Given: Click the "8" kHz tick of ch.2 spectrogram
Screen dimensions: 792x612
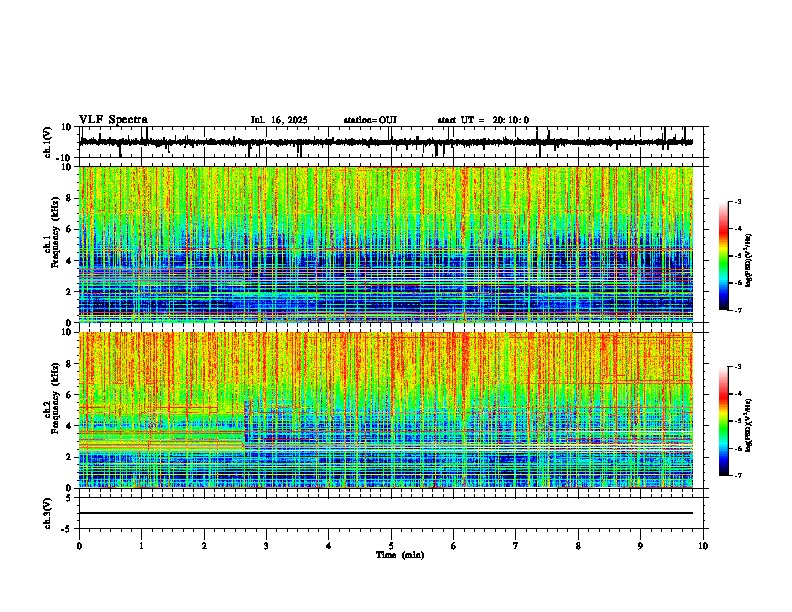Looking at the screenshot, I should click(70, 364).
